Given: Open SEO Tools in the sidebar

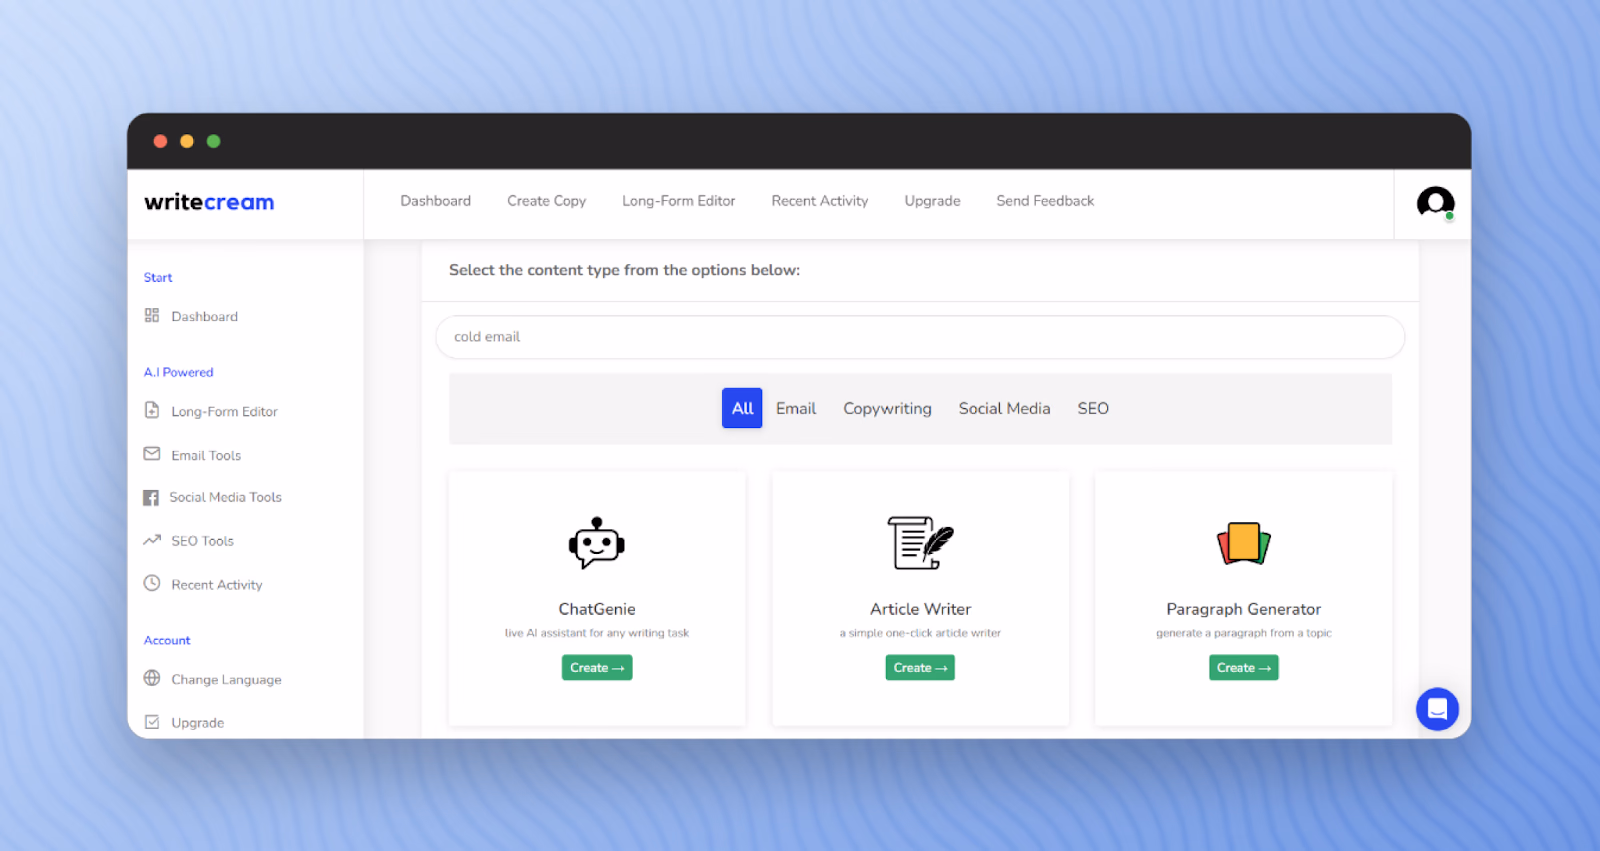Looking at the screenshot, I should click(202, 541).
